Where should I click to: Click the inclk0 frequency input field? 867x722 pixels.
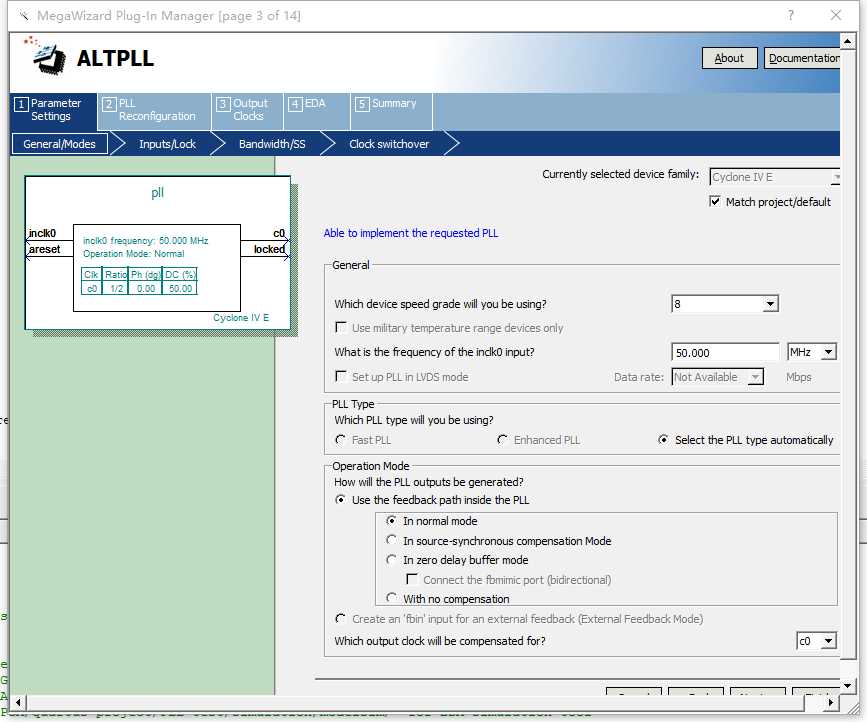[725, 352]
